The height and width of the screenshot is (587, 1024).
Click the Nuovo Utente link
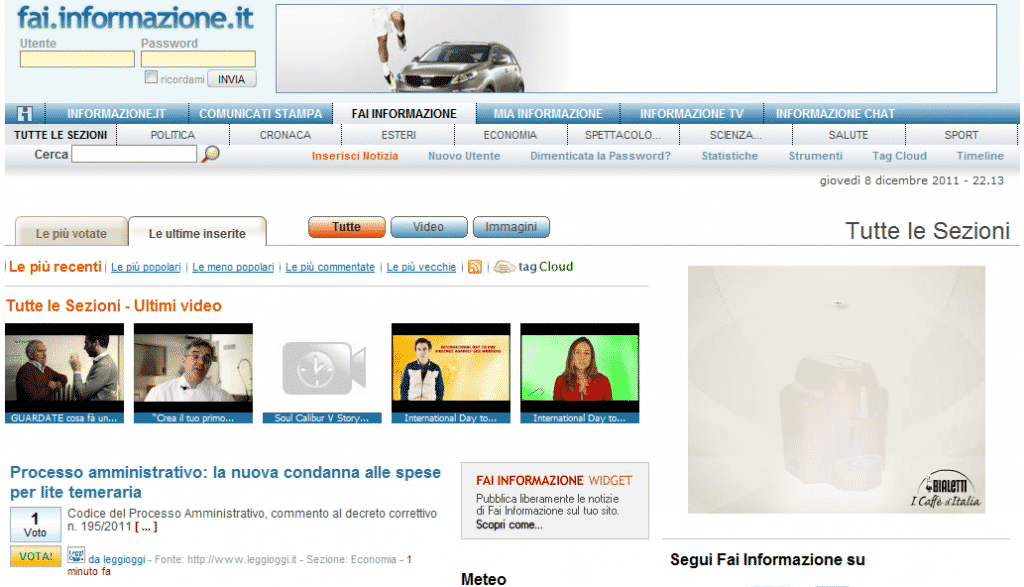point(464,156)
